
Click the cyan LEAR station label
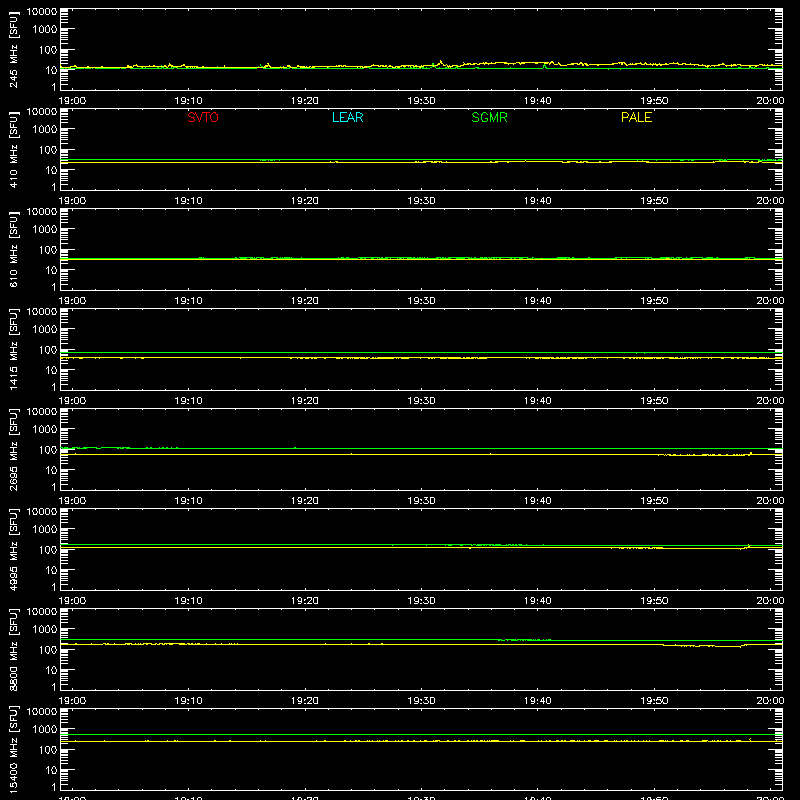[x=347, y=117]
